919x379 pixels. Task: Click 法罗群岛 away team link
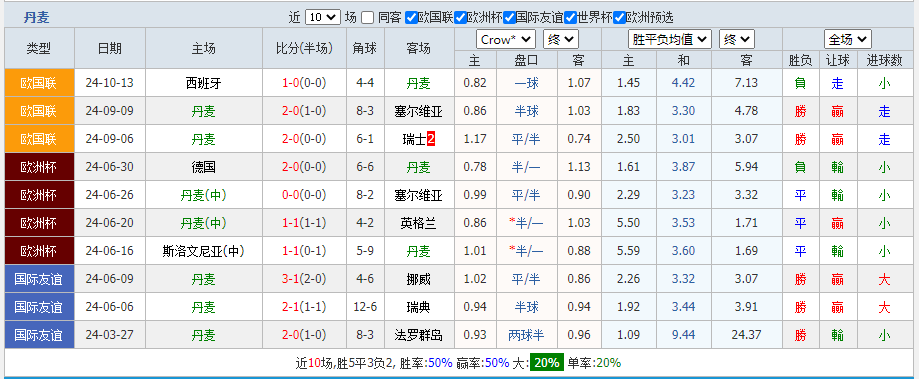pyautogui.click(x=418, y=336)
